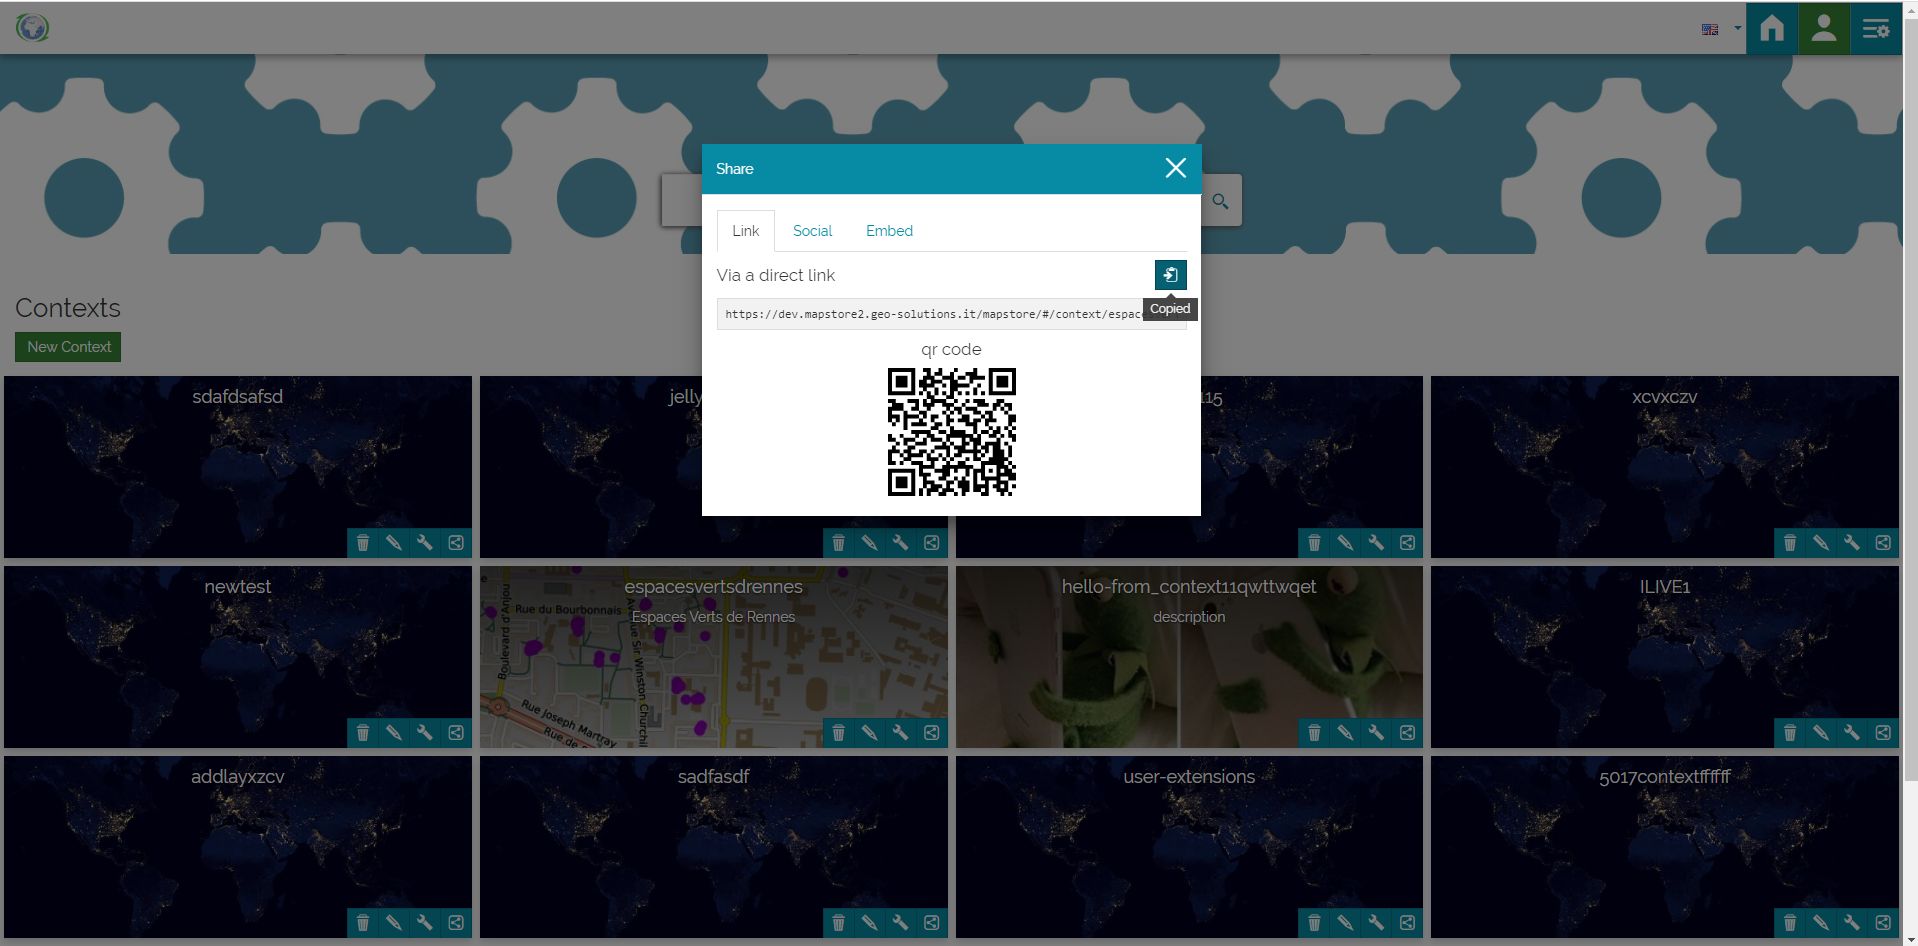Select the Link tab
Screen dimensions: 1918x946
(x=745, y=231)
